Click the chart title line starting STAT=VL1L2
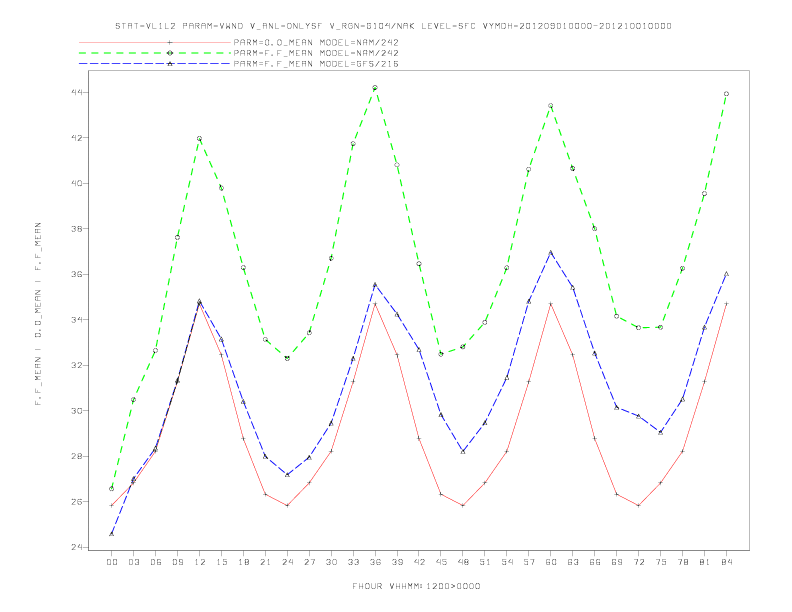 tap(393, 26)
